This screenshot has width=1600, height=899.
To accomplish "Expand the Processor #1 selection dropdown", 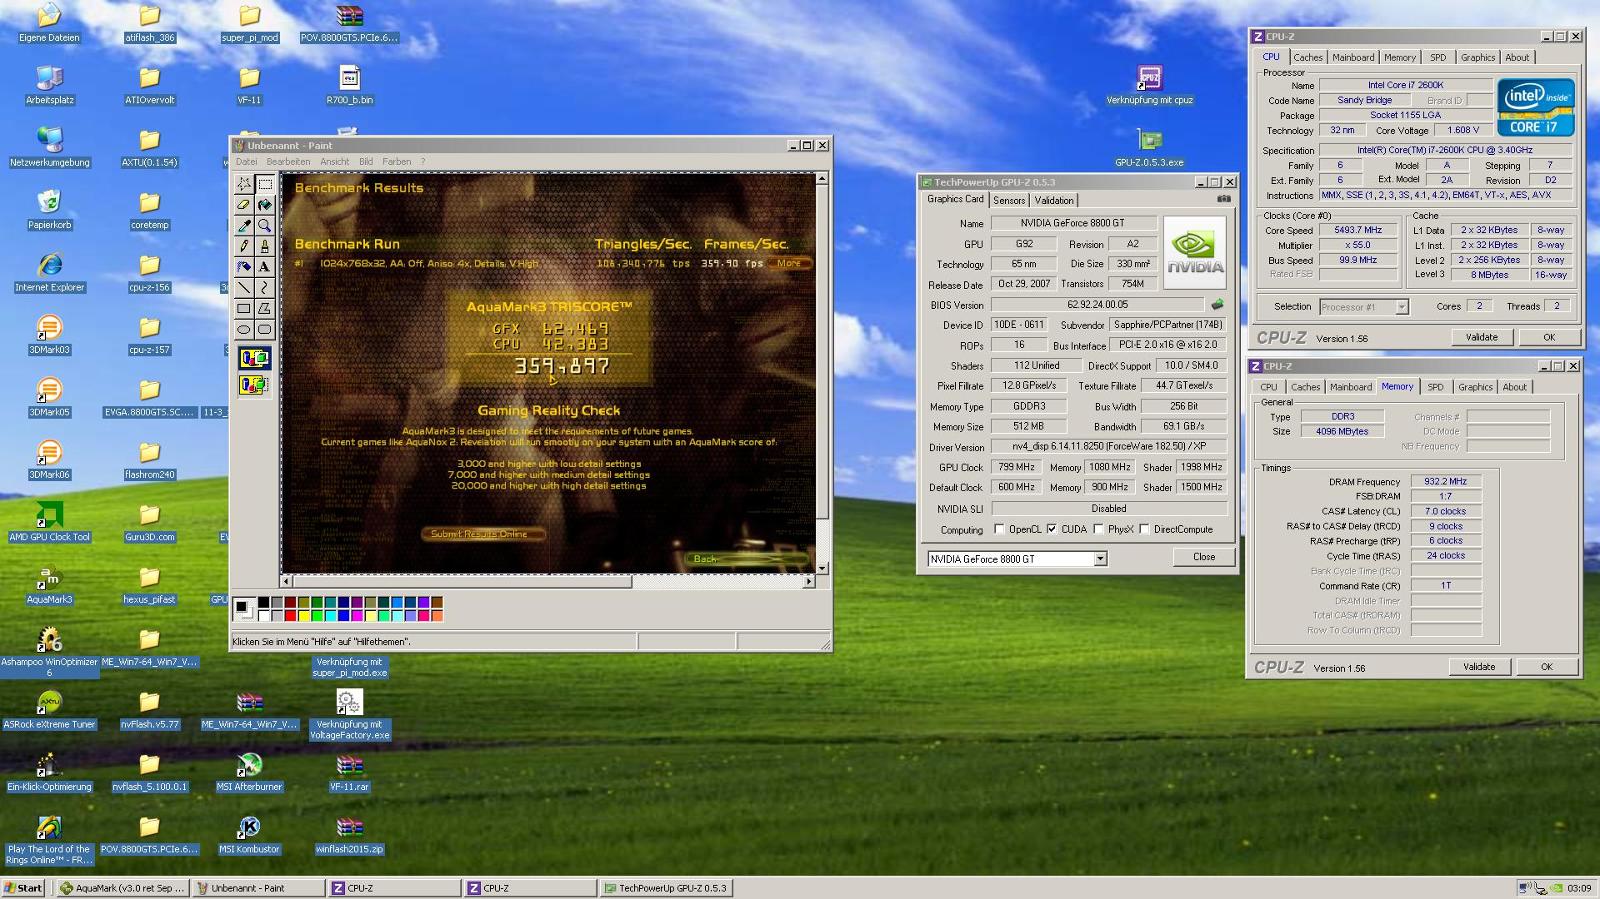I will coord(1401,307).
